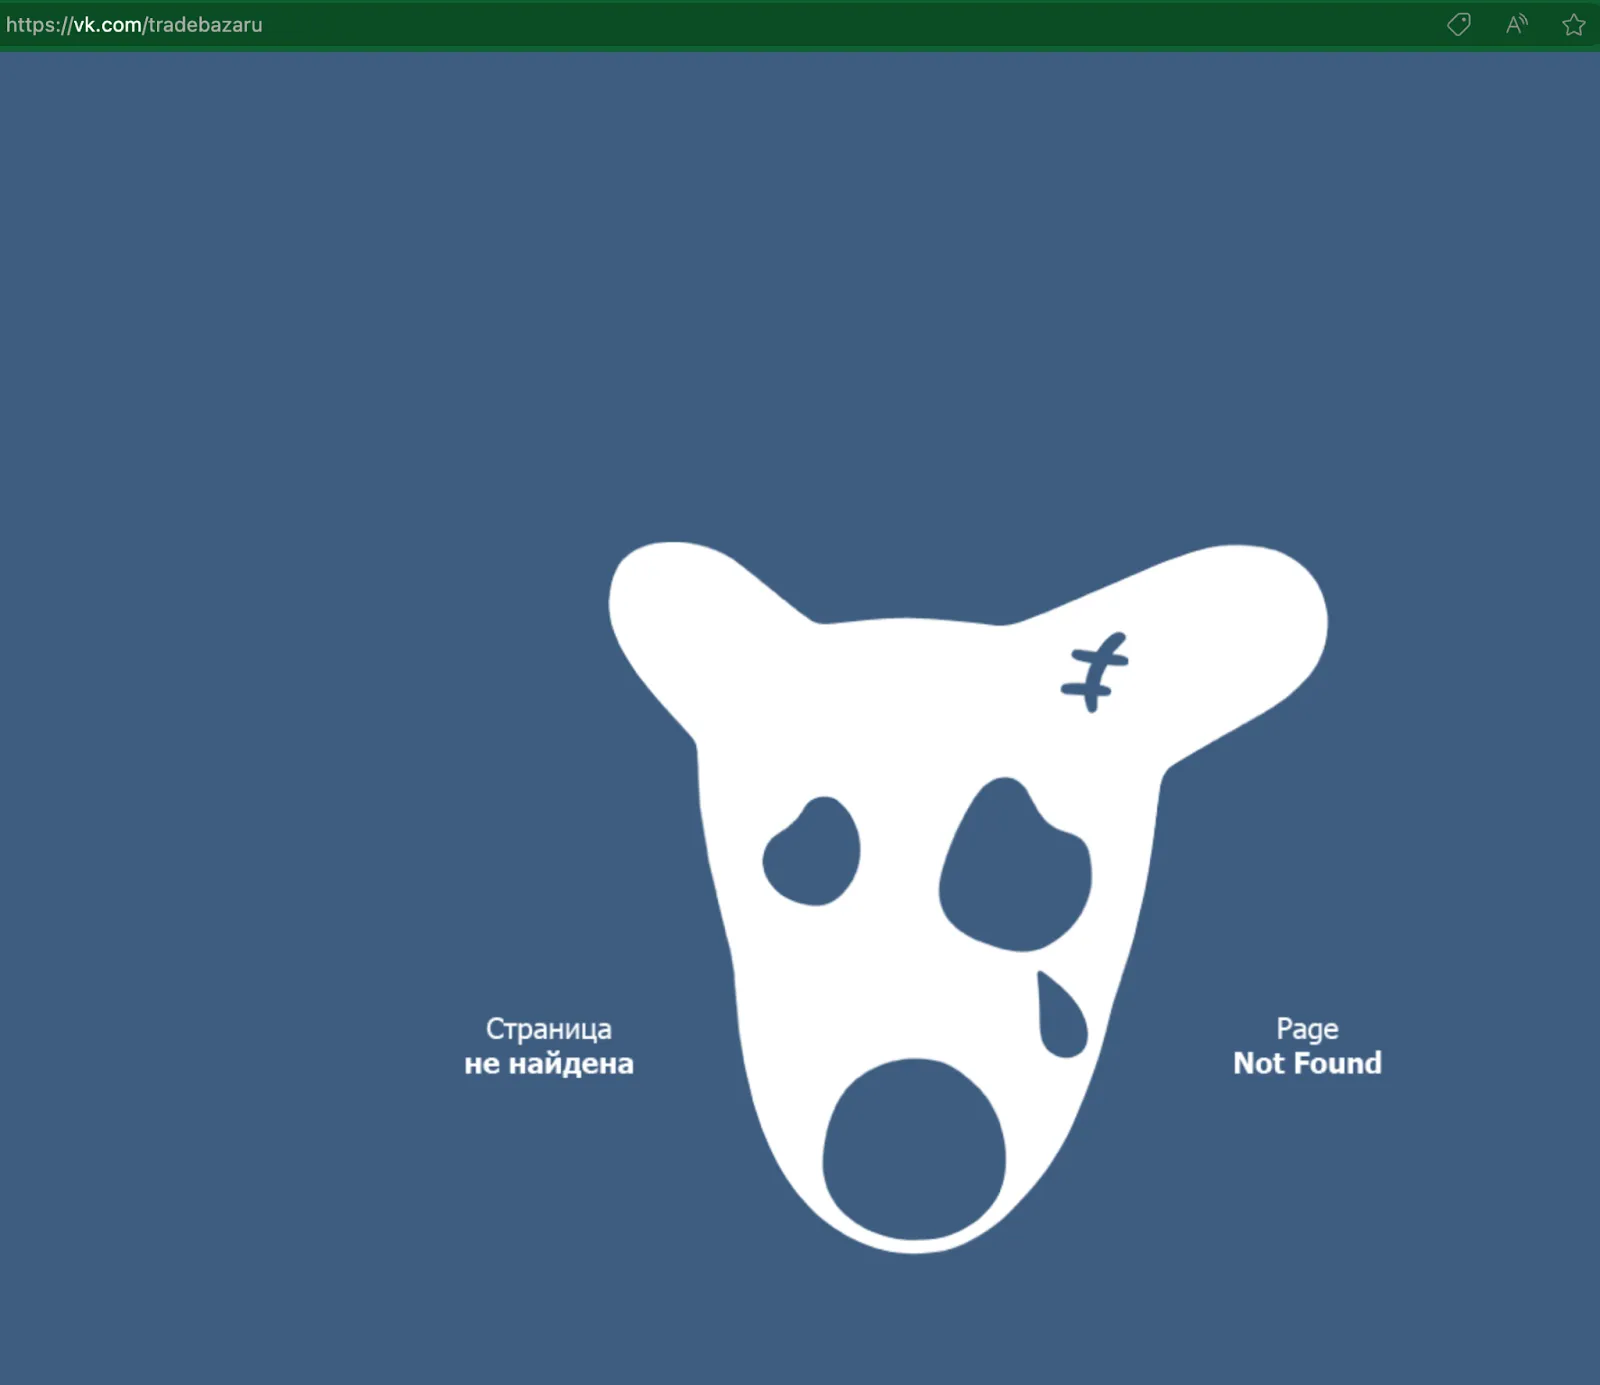Click the dog's larger right eye
This screenshot has width=1600, height=1385.
(x=1015, y=866)
